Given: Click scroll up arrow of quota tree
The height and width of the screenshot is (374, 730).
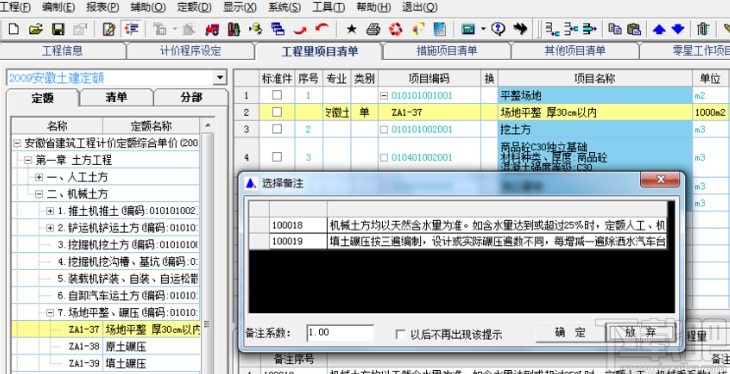Looking at the screenshot, I should point(207,125).
